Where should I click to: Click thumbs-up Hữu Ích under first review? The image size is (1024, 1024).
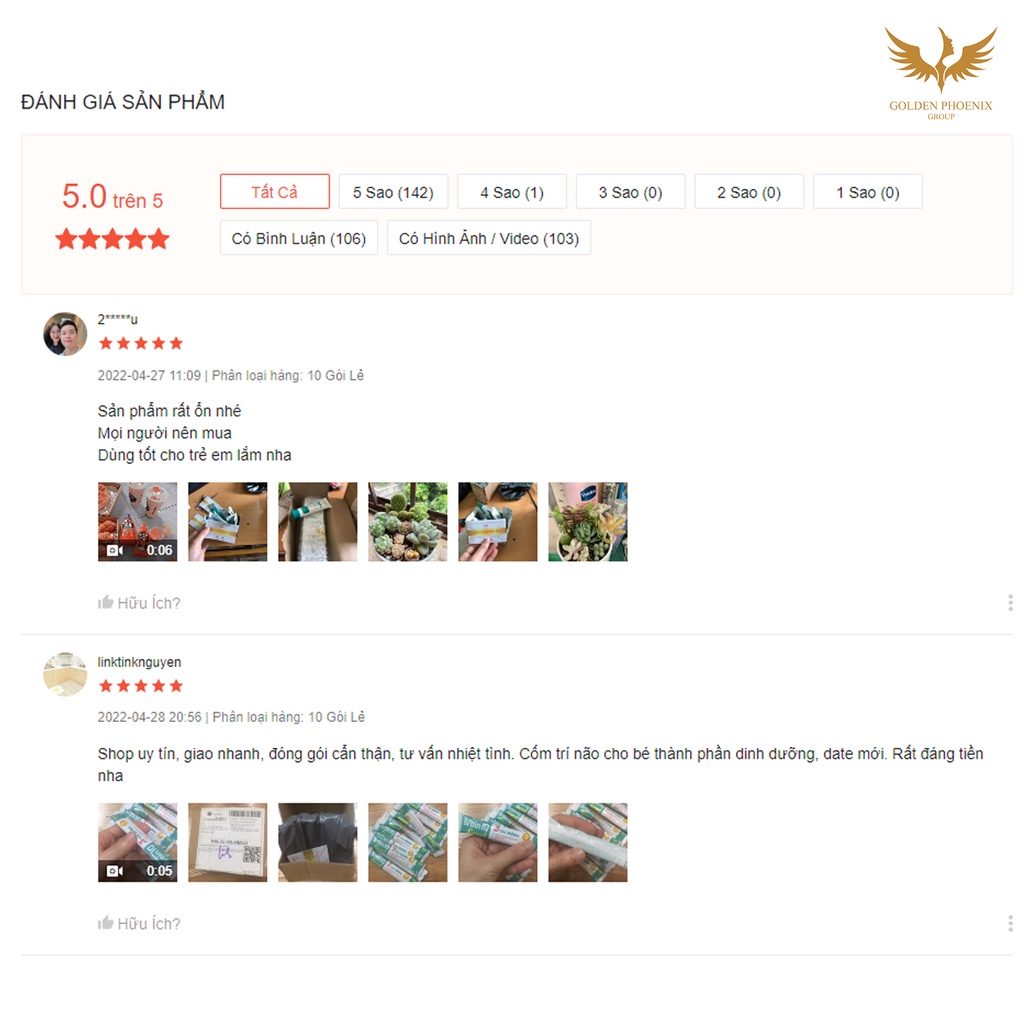[x=139, y=602]
